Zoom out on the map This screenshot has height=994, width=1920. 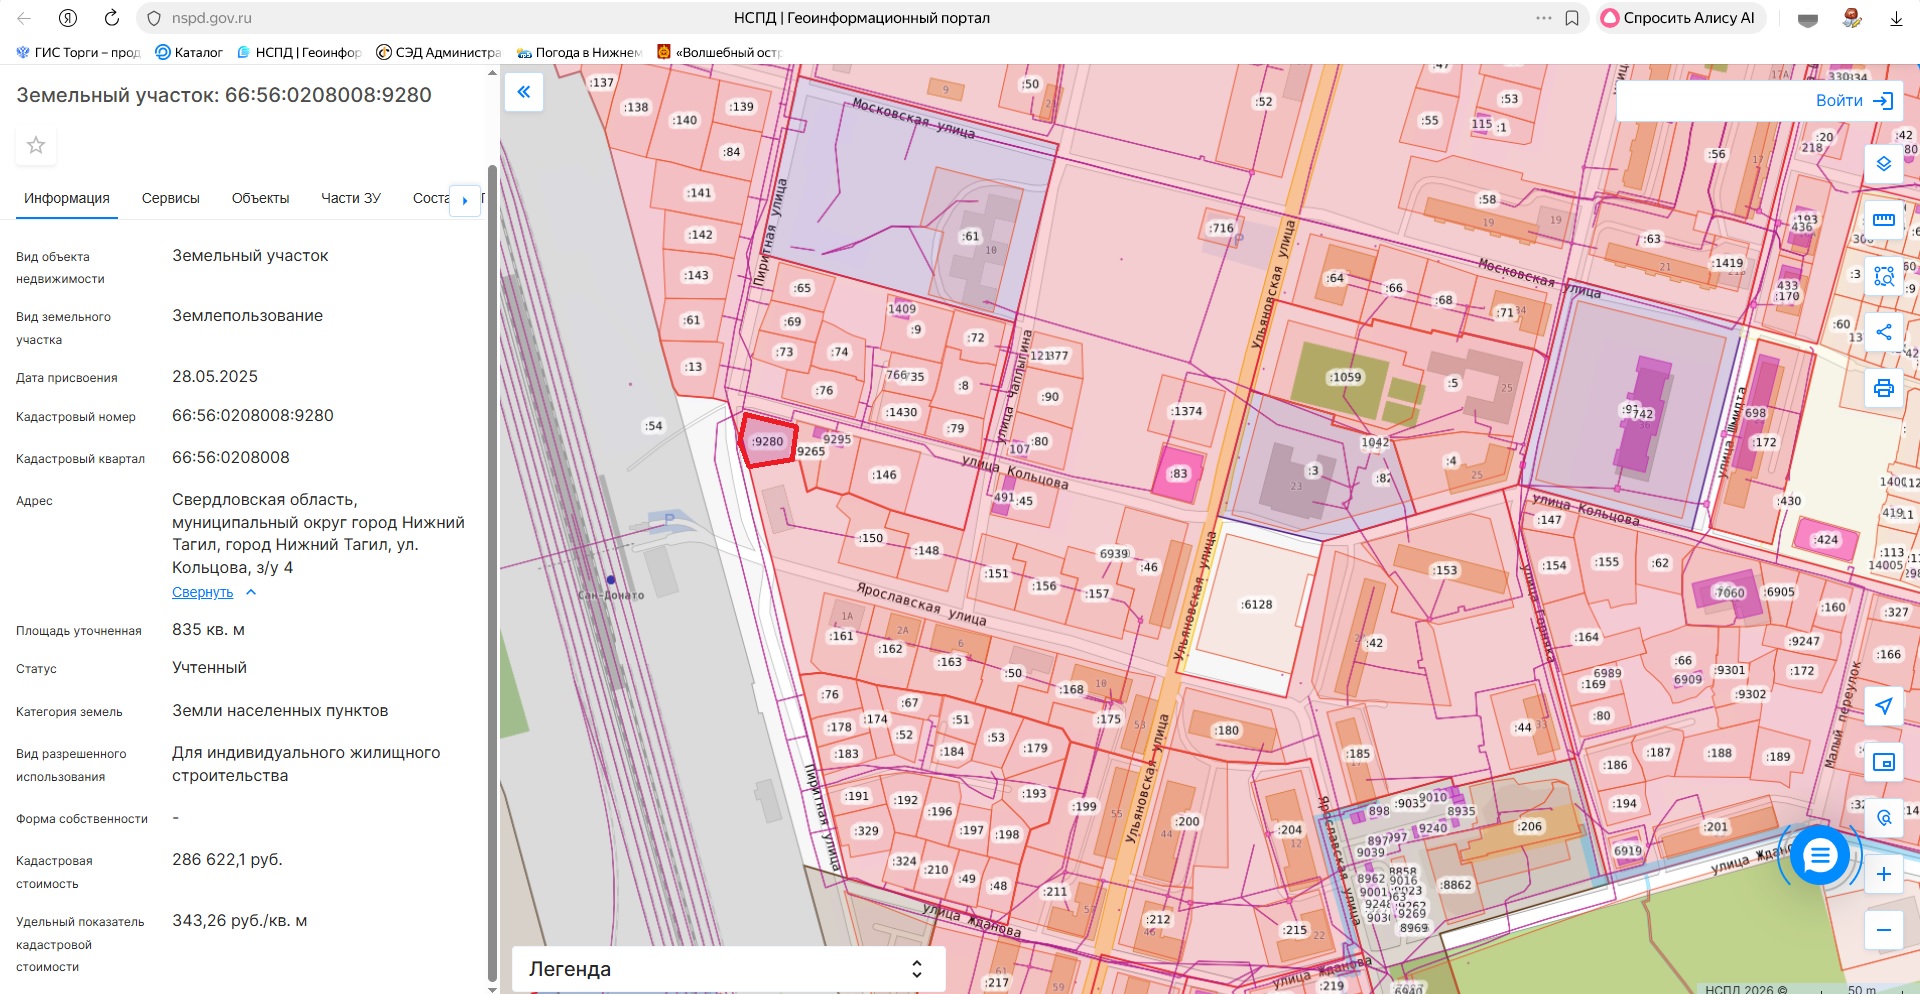[x=1883, y=930]
